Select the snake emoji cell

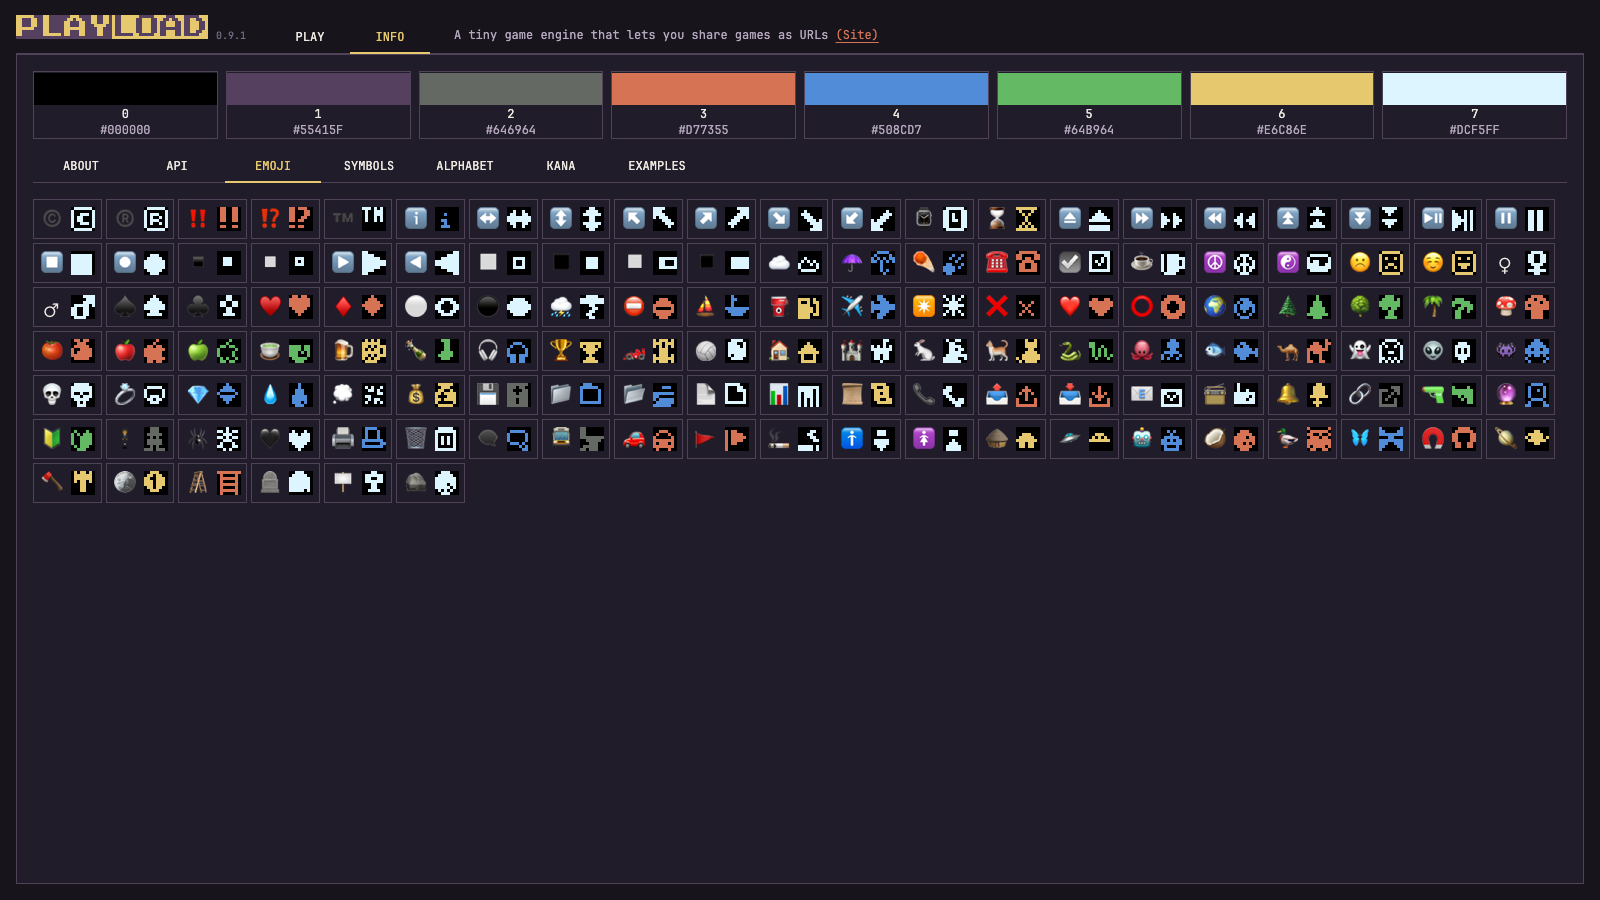(1085, 351)
